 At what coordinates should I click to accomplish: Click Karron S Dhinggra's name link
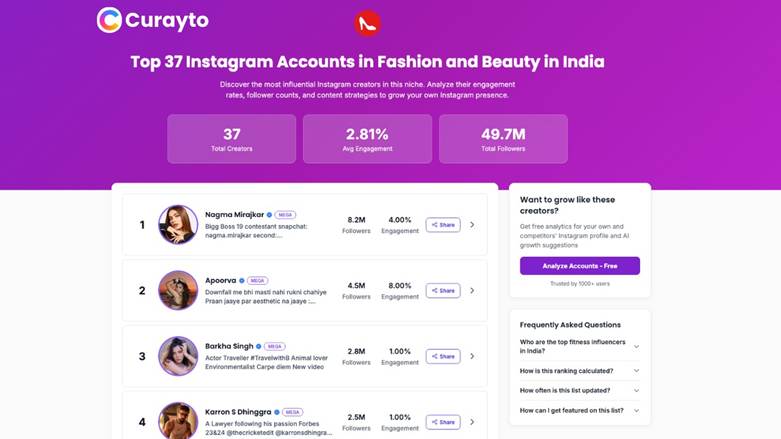click(x=238, y=412)
